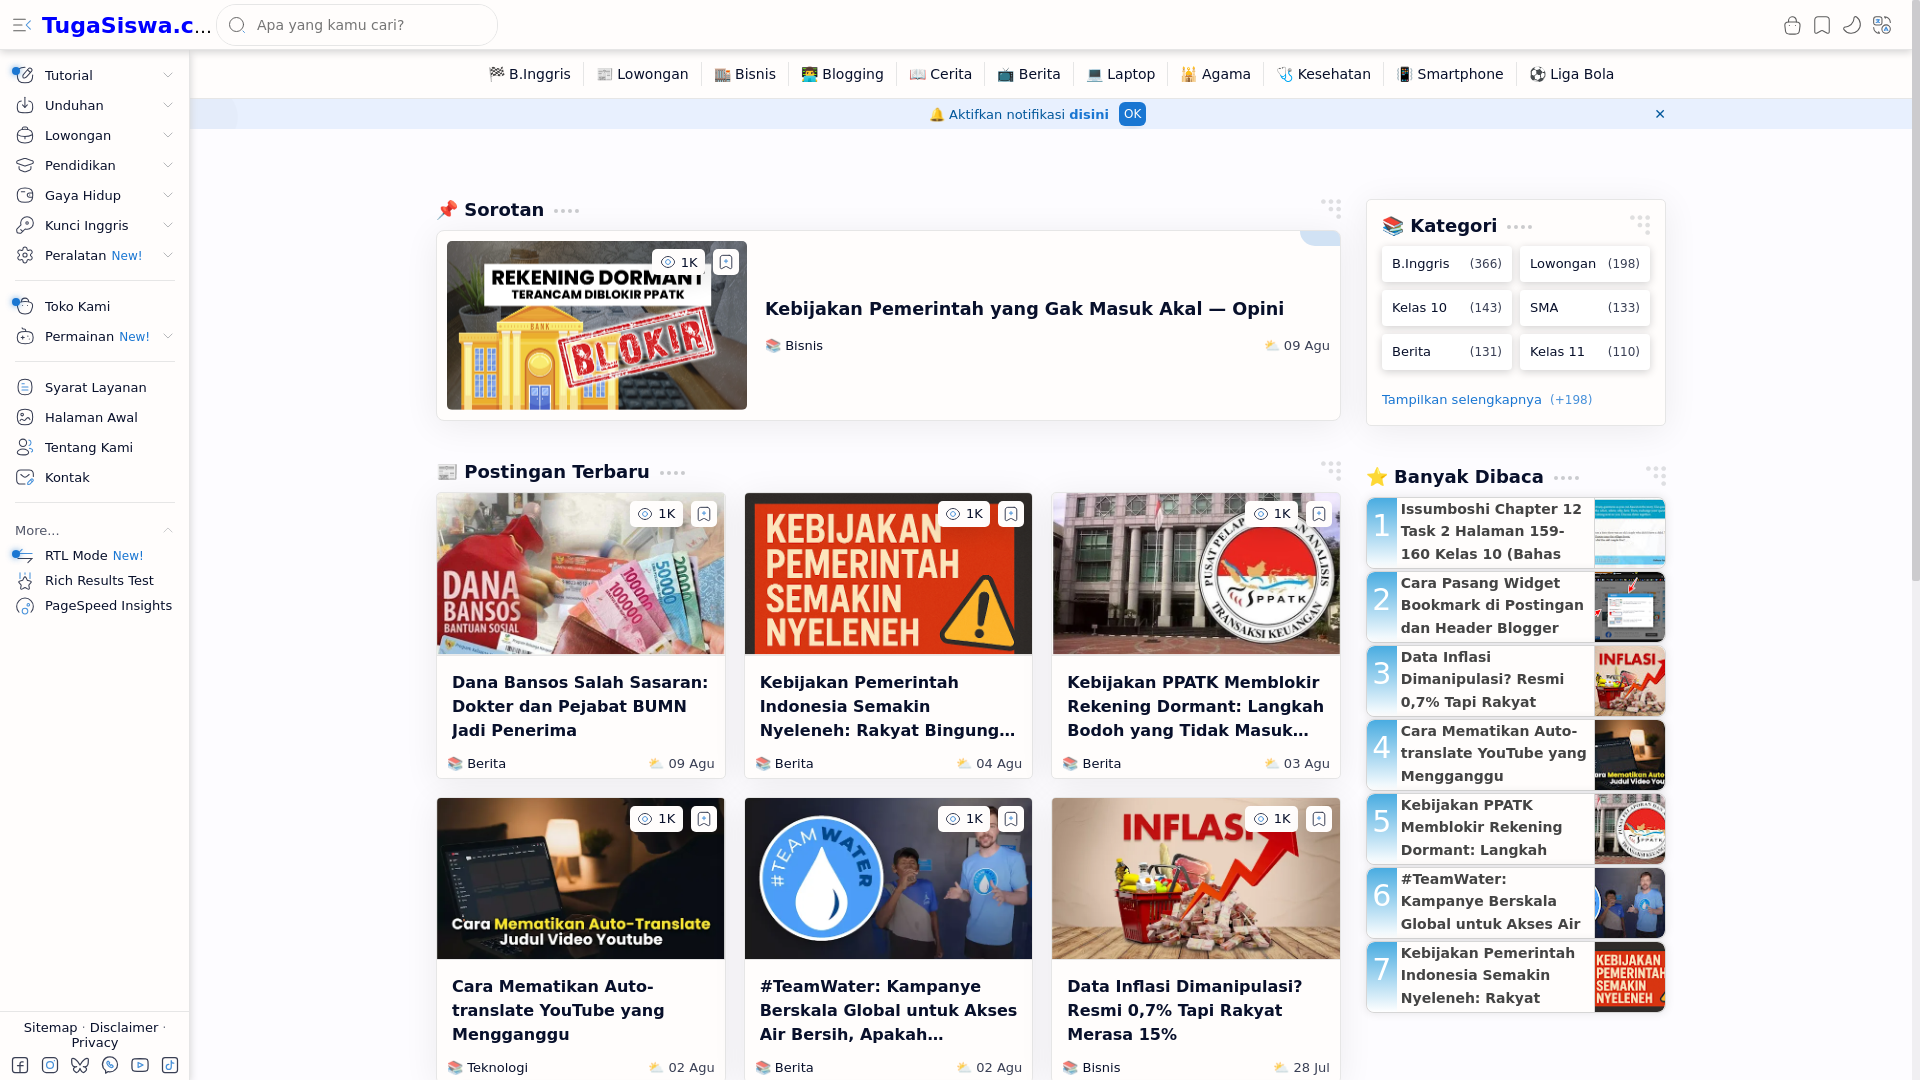
Task: Click the search field Apa yang kamu cari
Action: [357, 25]
